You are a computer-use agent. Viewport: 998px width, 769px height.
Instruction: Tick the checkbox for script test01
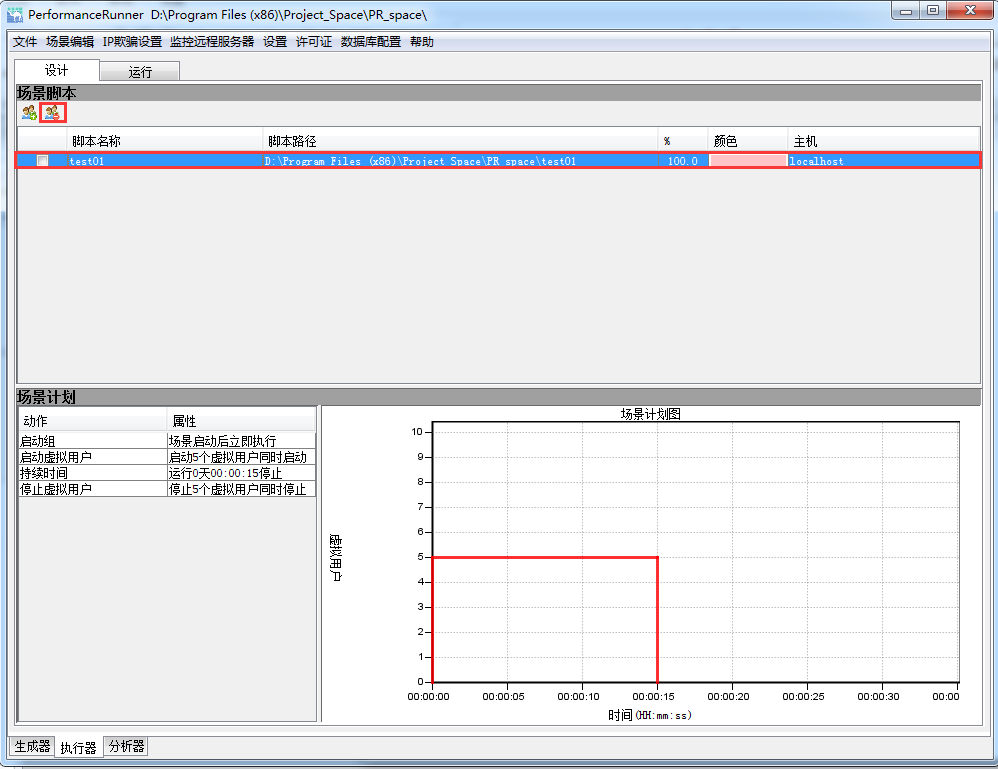tap(42, 161)
